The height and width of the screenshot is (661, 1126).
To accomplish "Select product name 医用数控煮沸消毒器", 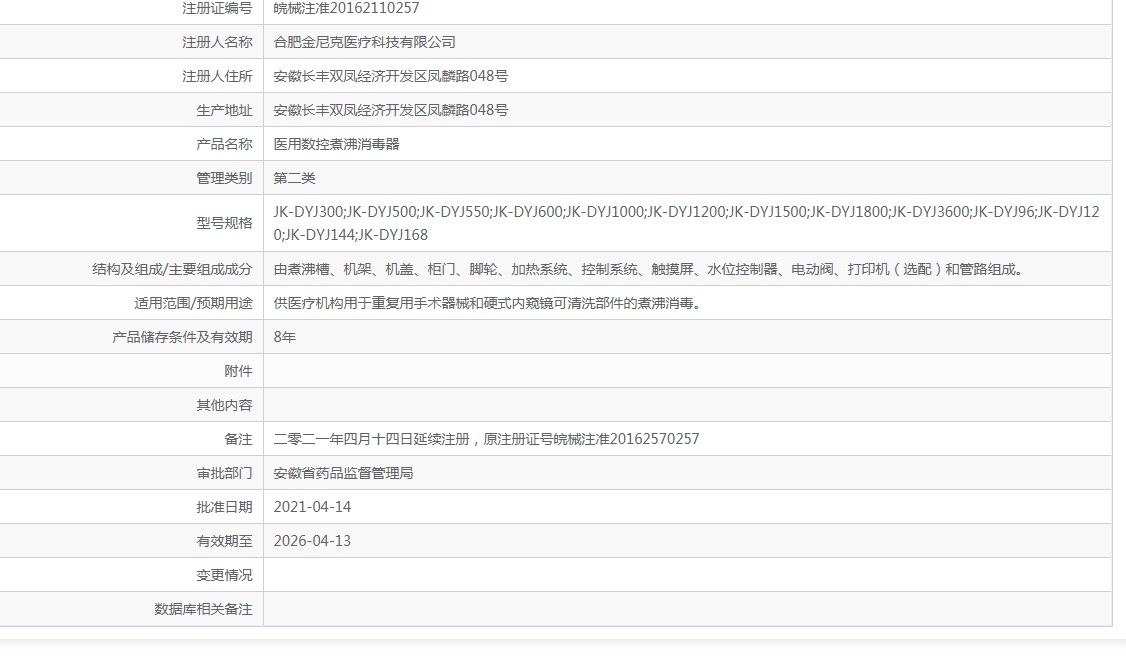I will click(336, 144).
